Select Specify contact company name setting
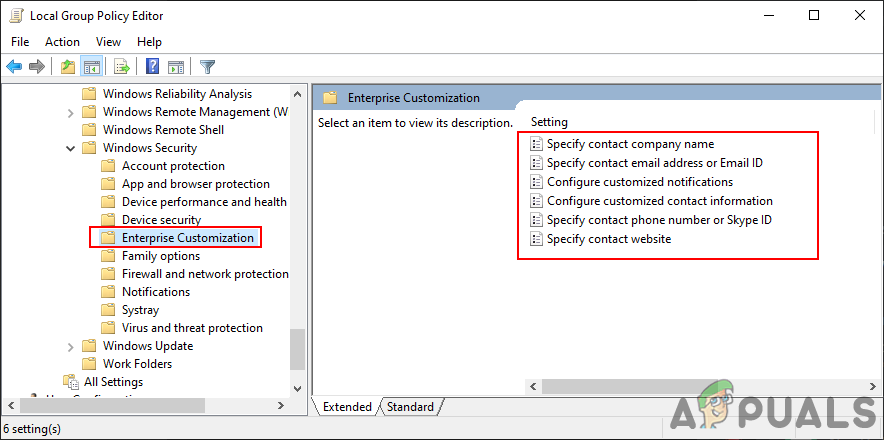 click(x=630, y=144)
